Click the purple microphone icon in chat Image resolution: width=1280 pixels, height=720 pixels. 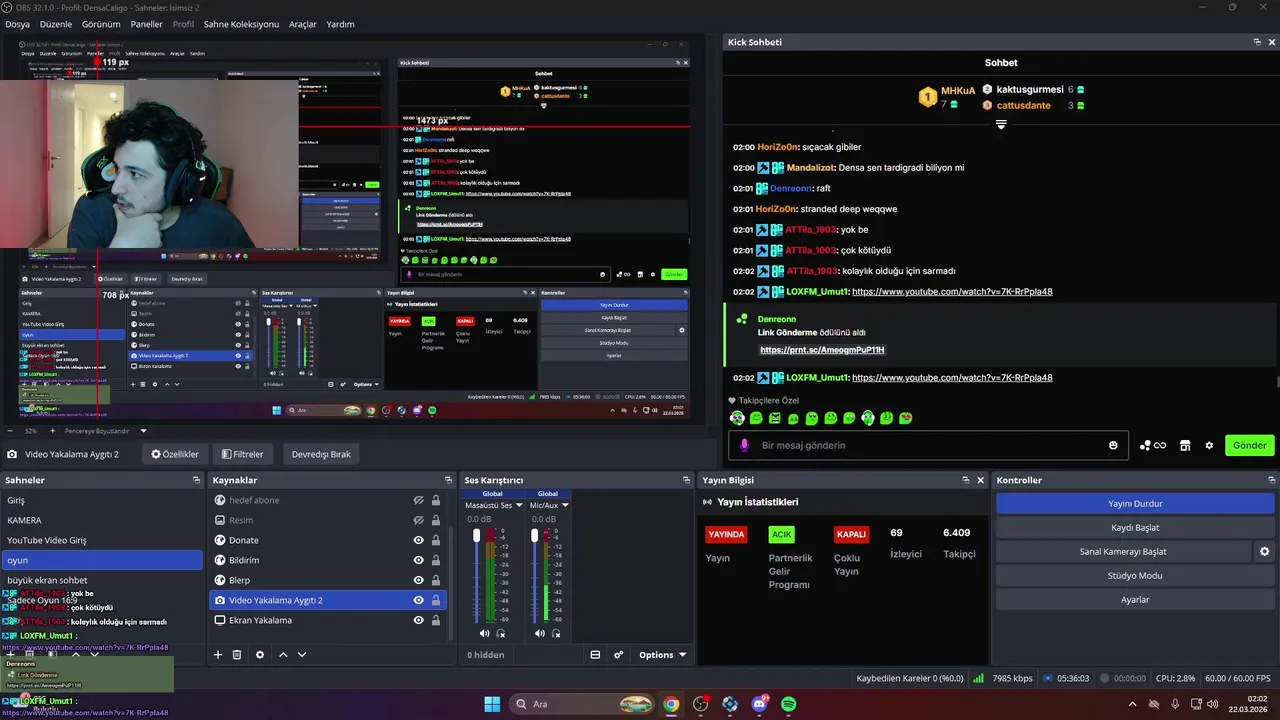tap(744, 445)
